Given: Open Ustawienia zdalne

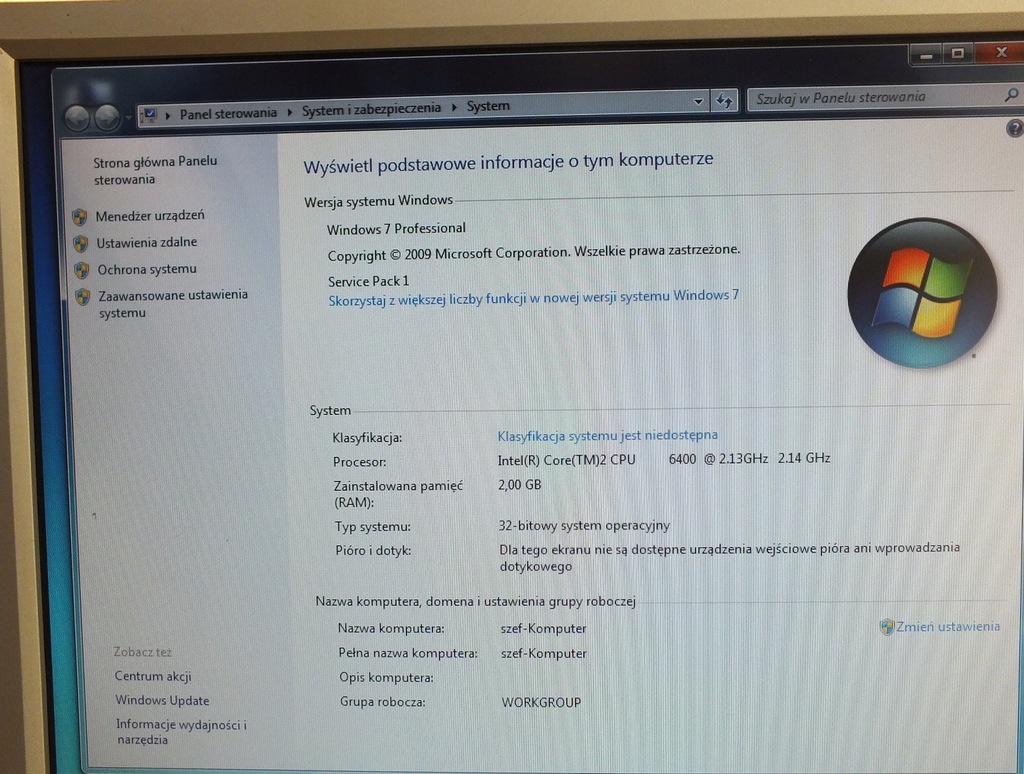Looking at the screenshot, I should coord(146,242).
